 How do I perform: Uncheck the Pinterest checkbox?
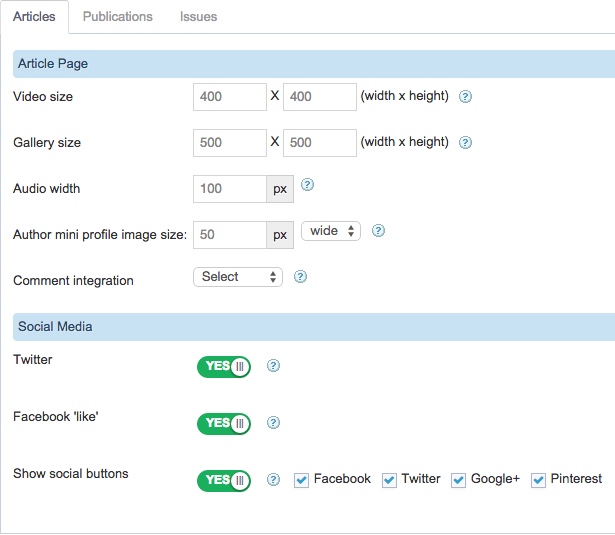click(x=538, y=480)
